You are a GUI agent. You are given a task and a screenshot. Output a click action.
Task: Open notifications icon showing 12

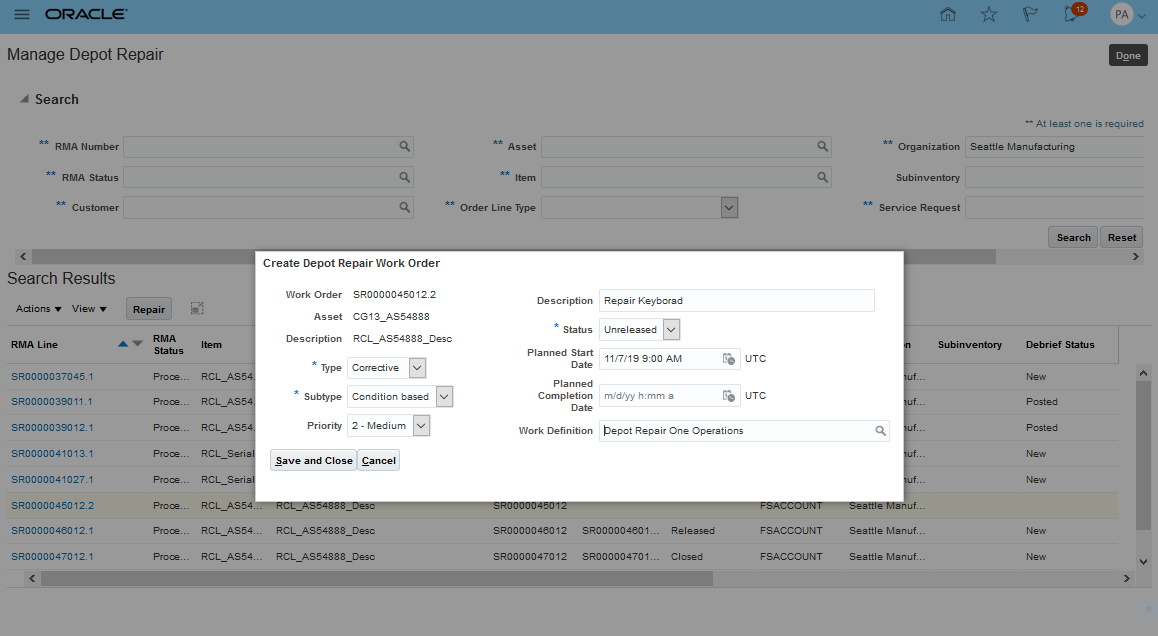pyautogui.click(x=1074, y=13)
